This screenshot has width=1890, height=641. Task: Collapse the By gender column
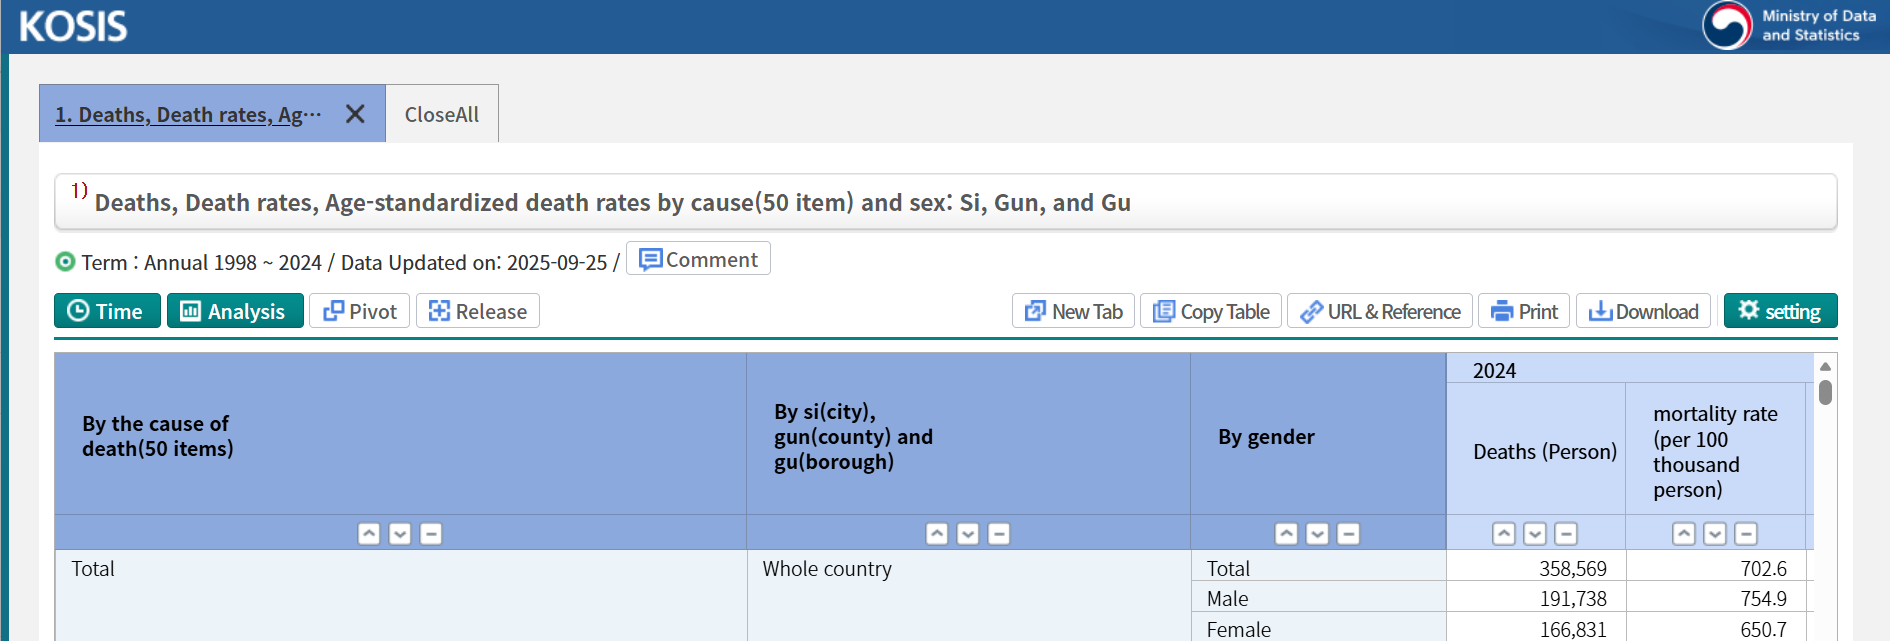click(1348, 534)
